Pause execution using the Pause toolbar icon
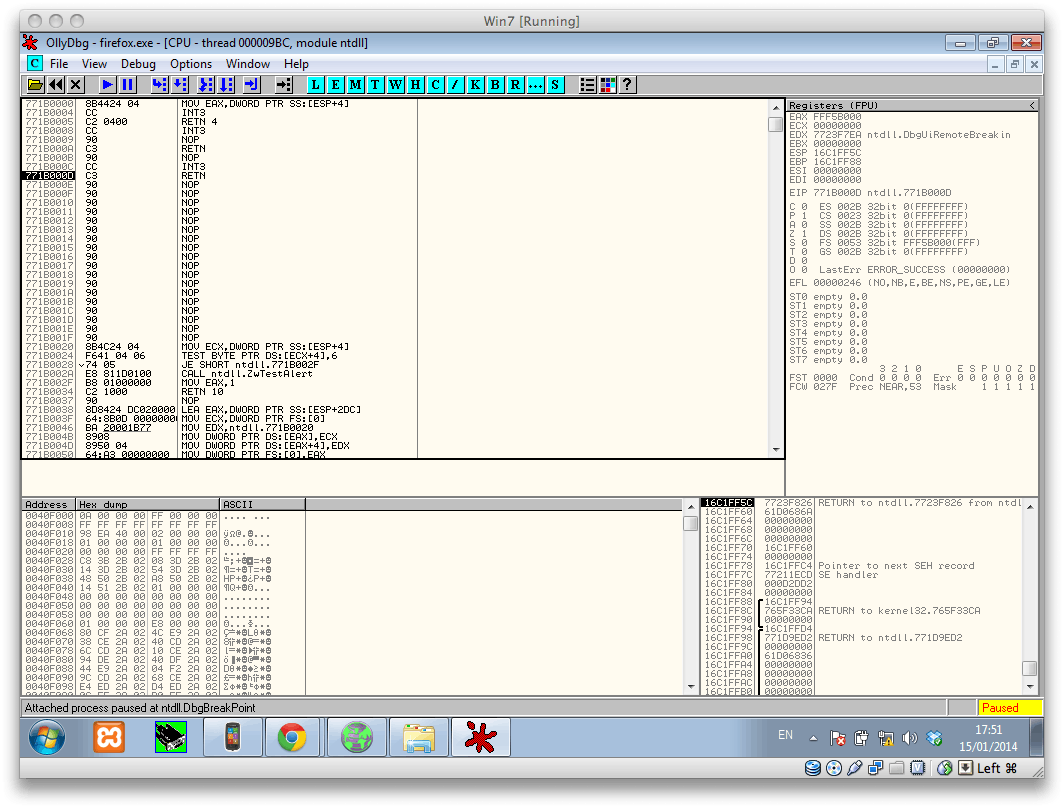This screenshot has height=808, width=1064. [128, 85]
